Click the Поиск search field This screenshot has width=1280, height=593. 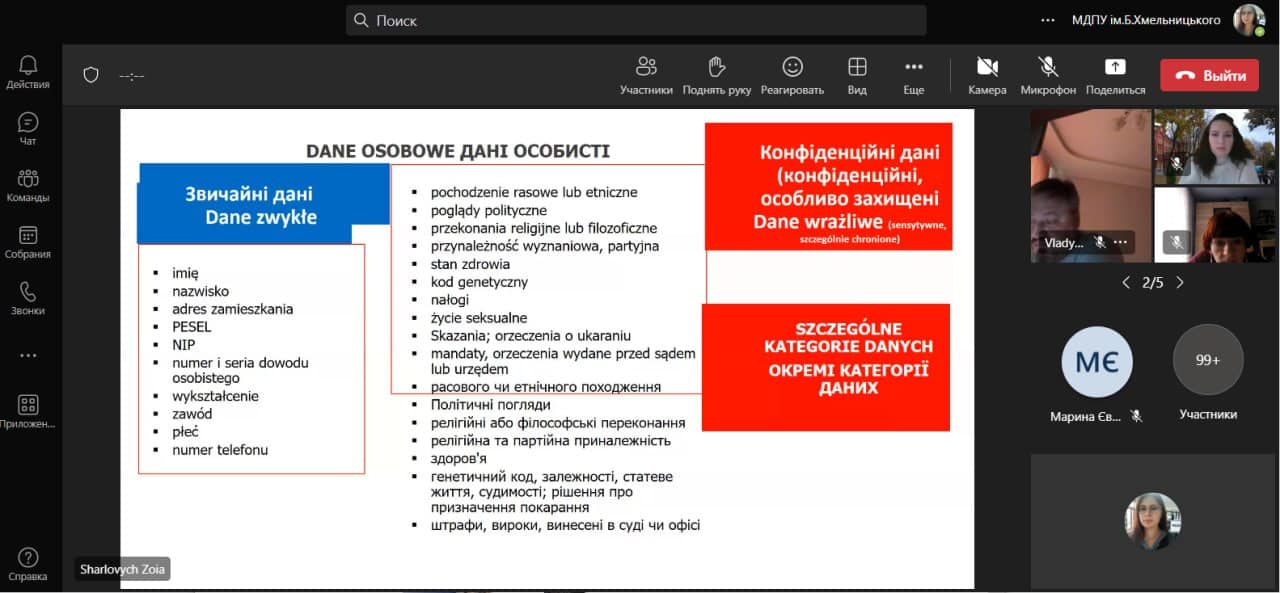(636, 20)
